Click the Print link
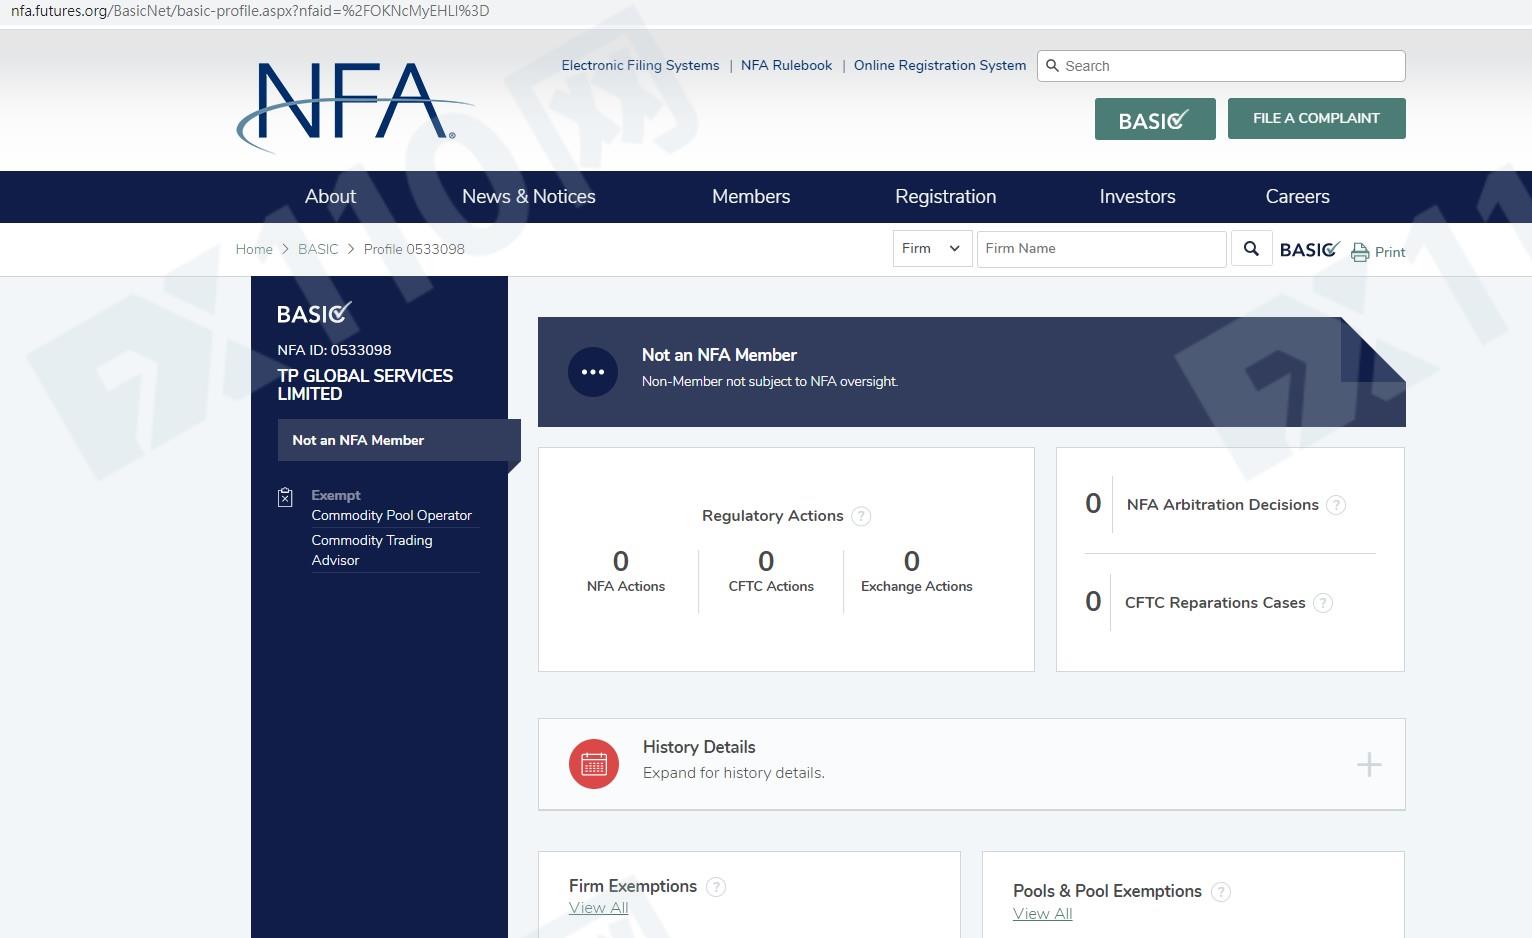Viewport: 1532px width, 938px height. pos(1390,252)
